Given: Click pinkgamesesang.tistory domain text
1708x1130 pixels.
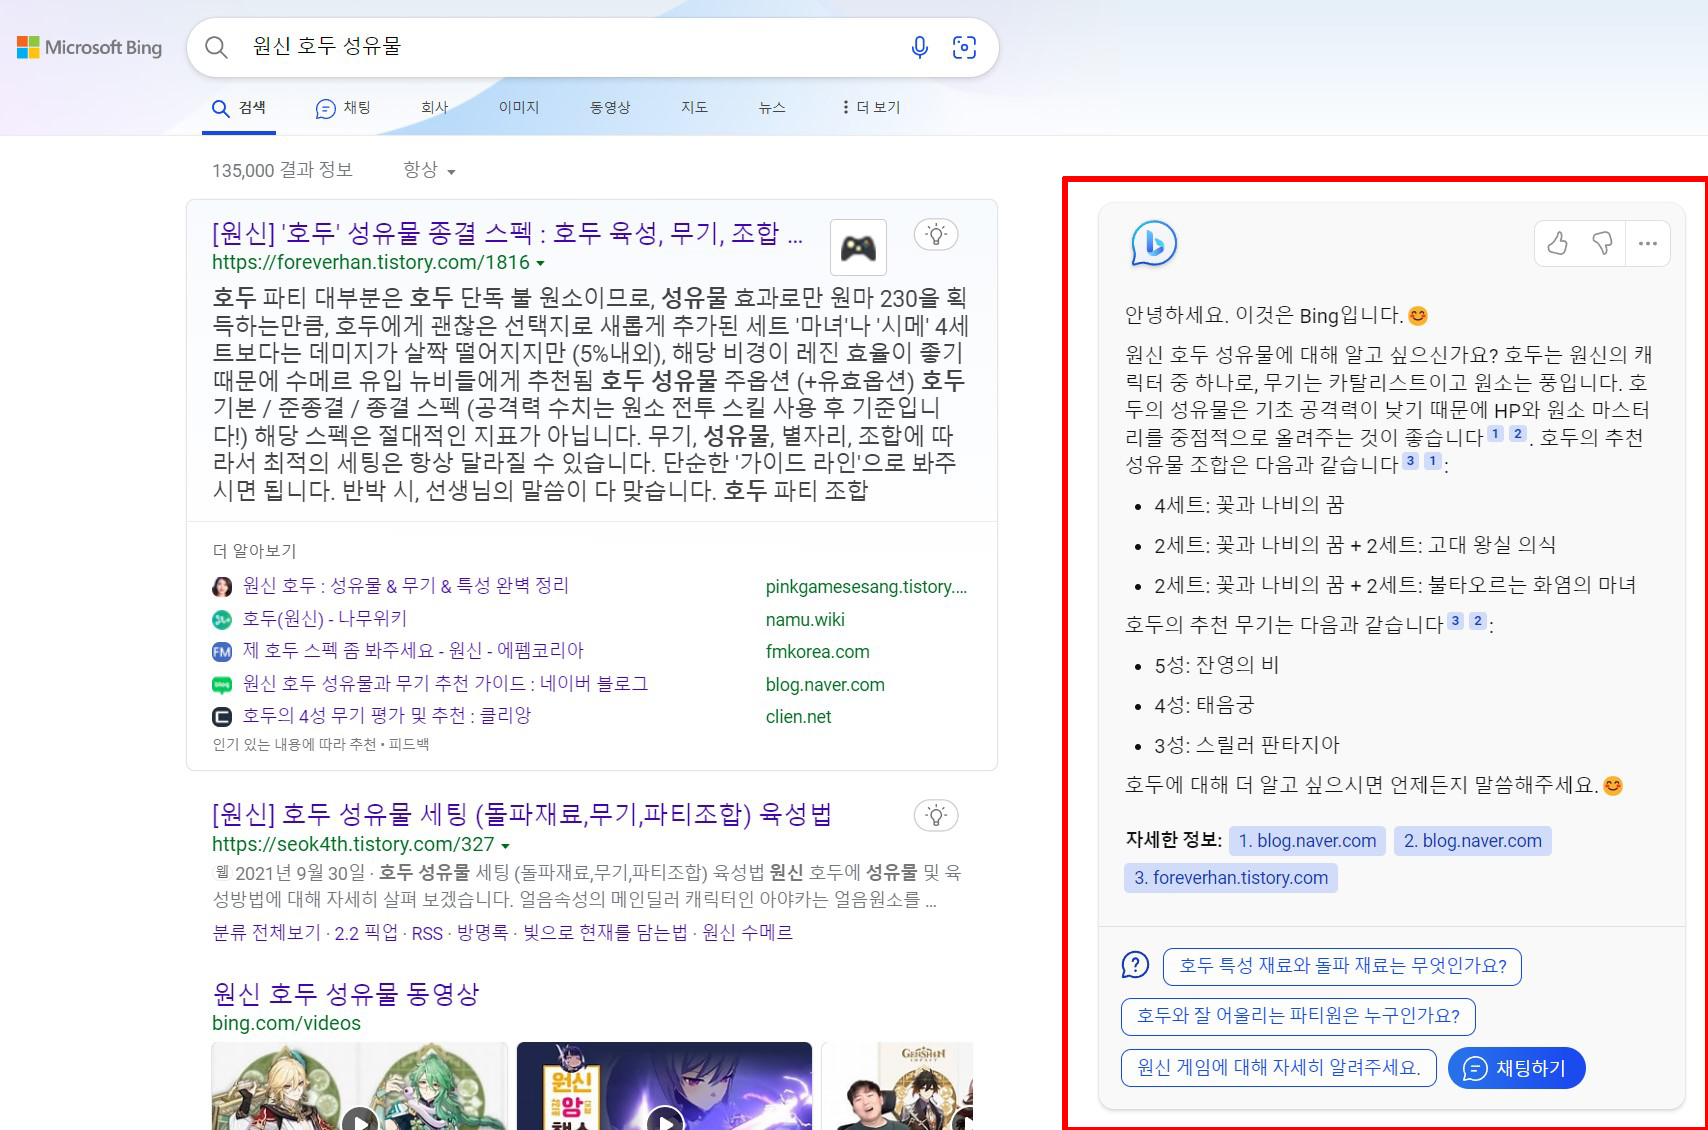Looking at the screenshot, I should (x=866, y=587).
